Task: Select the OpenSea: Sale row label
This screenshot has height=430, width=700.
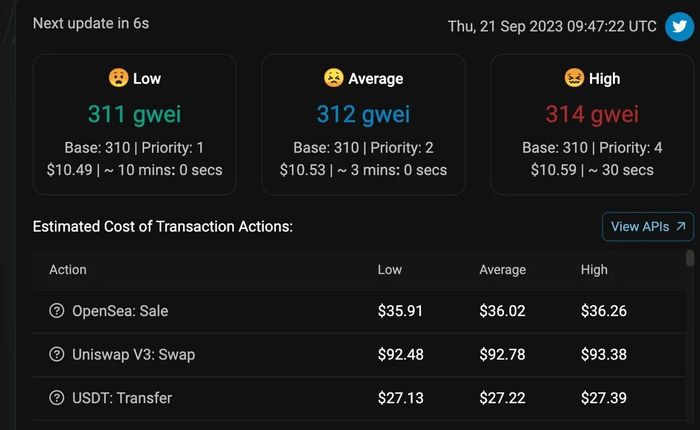Action: (x=120, y=311)
